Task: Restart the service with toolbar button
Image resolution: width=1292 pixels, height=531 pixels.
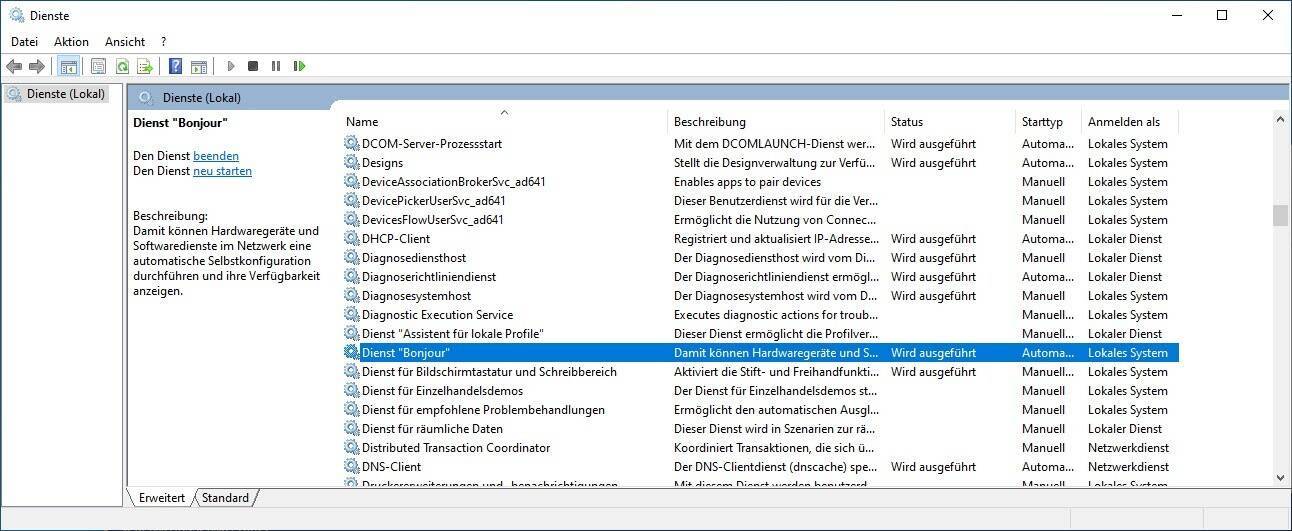Action: point(299,66)
